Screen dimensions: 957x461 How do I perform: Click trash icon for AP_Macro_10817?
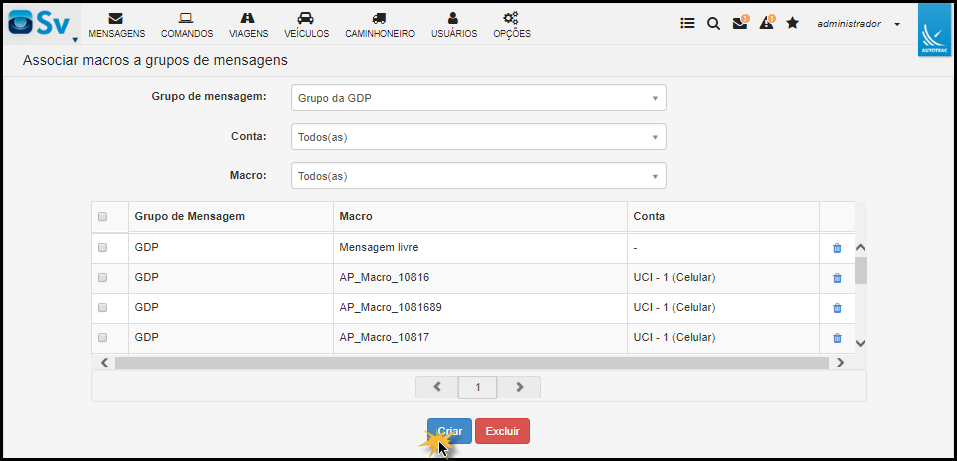(x=837, y=338)
